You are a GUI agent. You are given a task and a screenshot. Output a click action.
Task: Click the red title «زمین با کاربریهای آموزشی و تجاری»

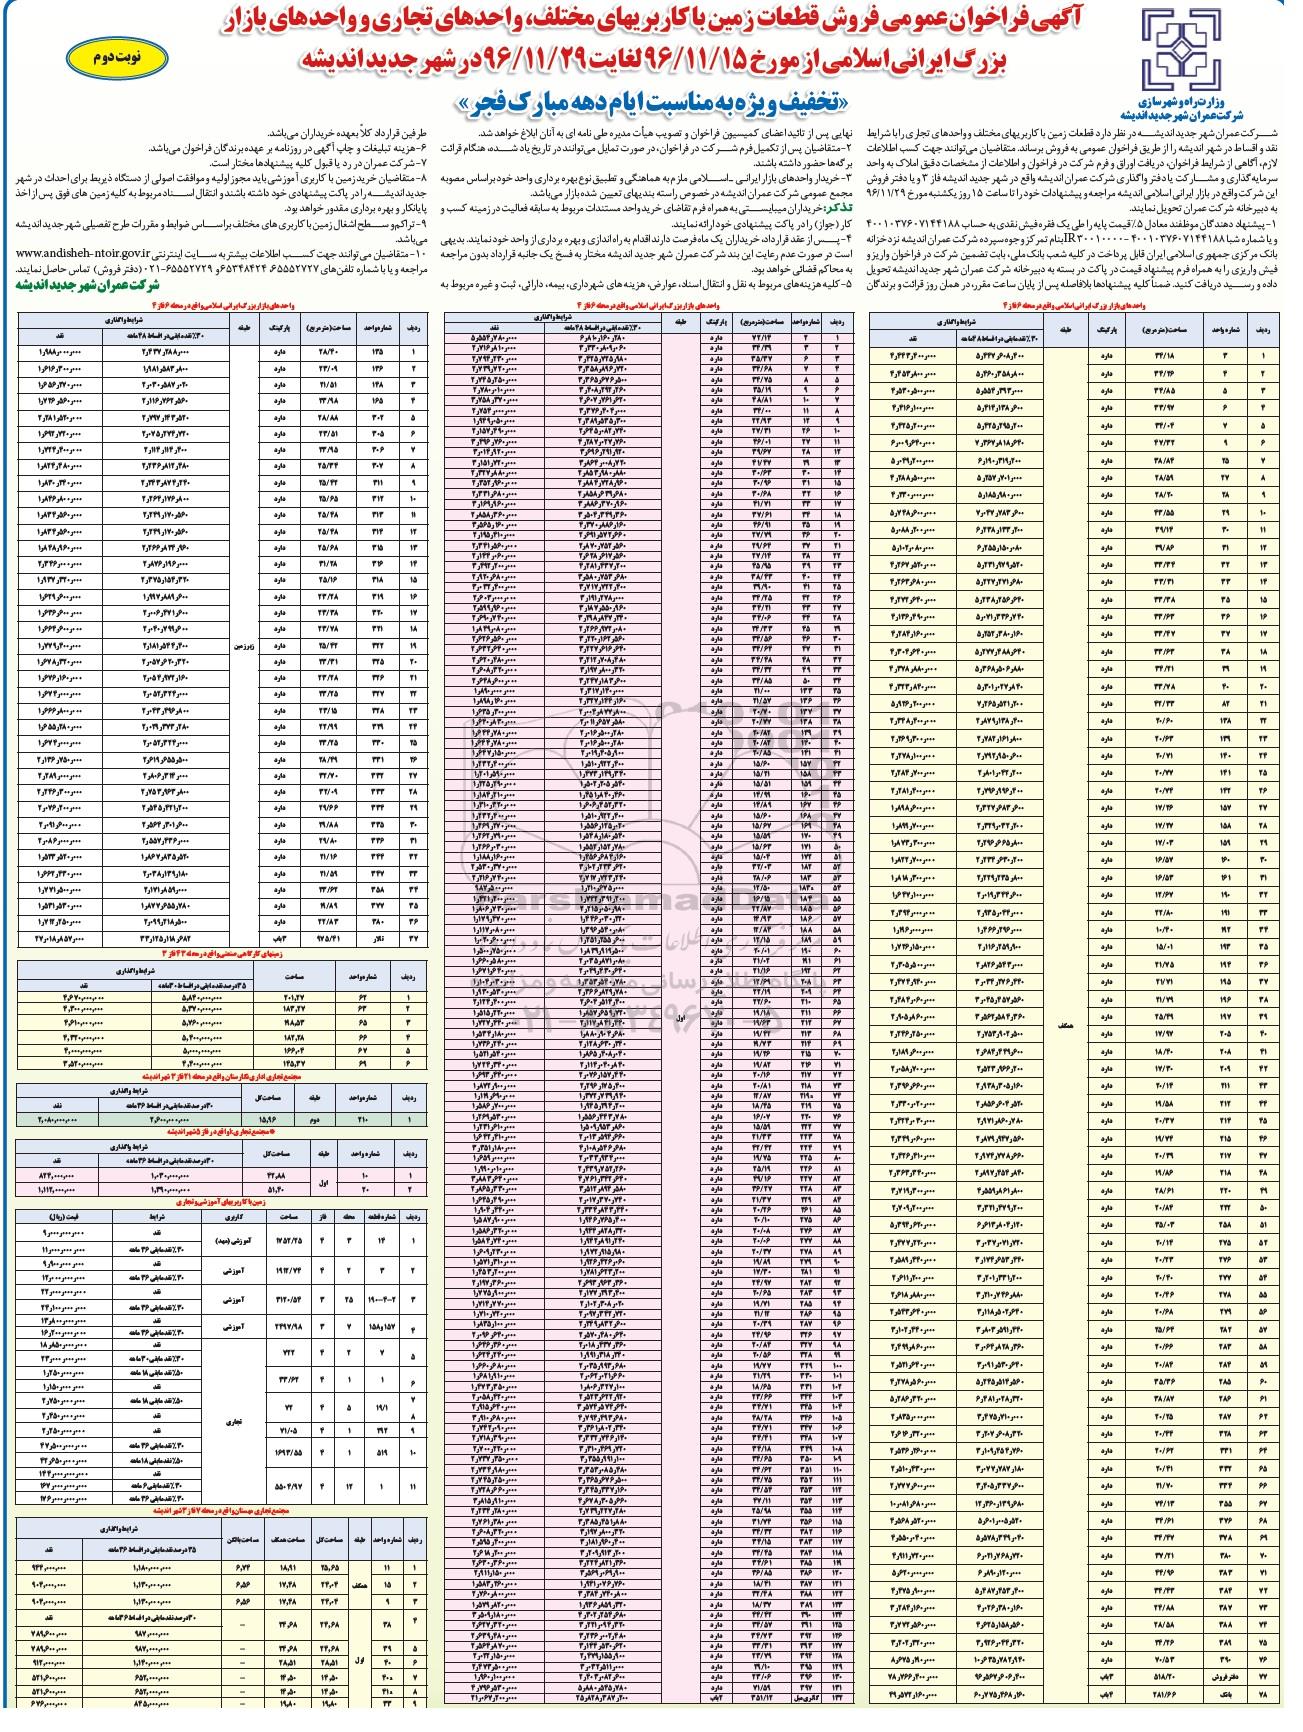(221, 1202)
